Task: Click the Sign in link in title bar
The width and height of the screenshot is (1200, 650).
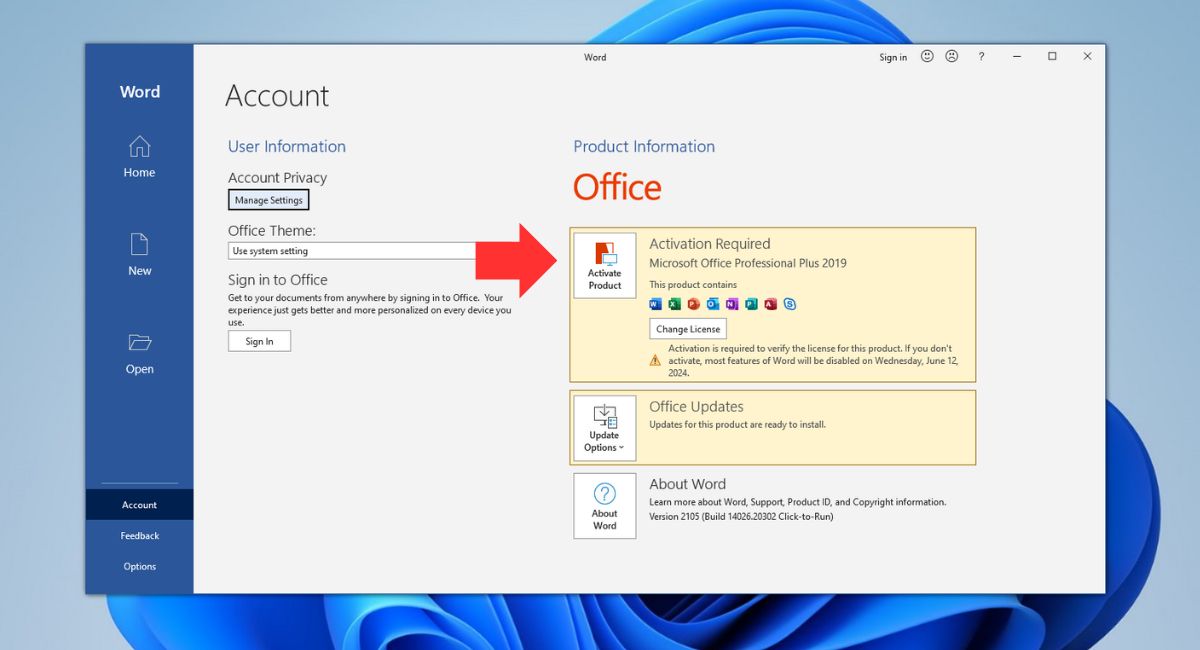Action: pyautogui.click(x=893, y=57)
